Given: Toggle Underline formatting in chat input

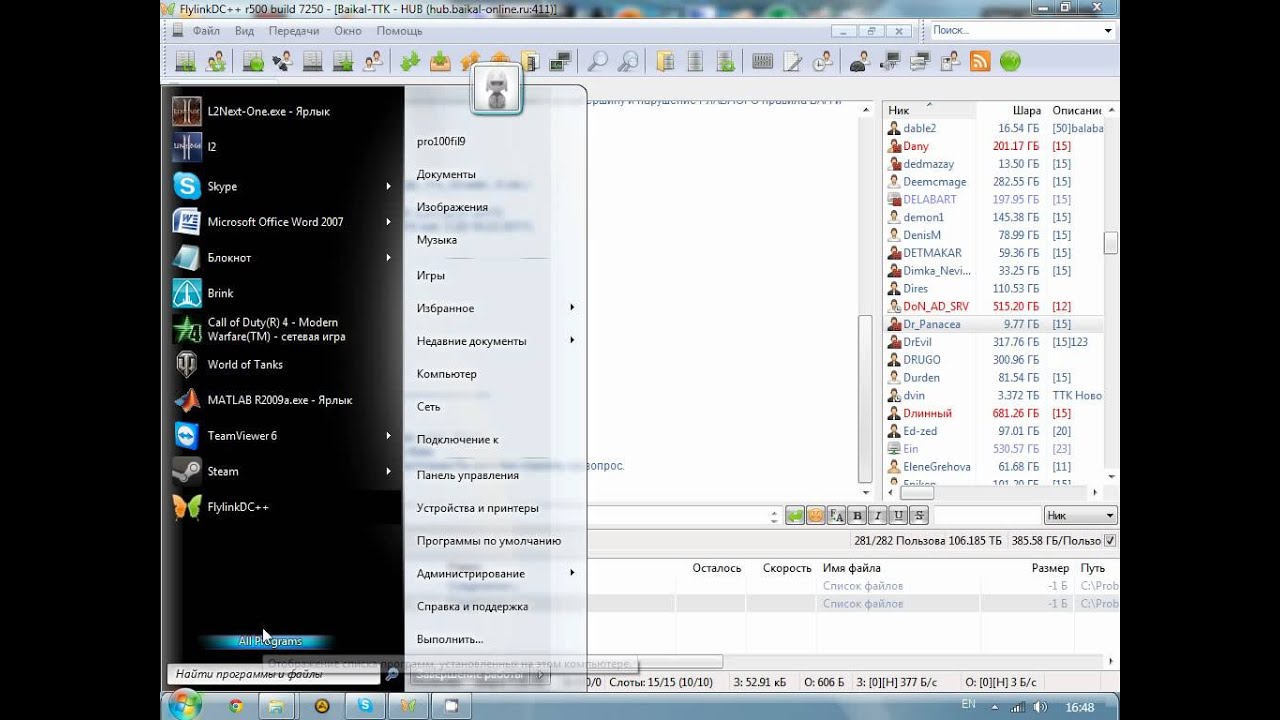Looking at the screenshot, I should (x=899, y=515).
